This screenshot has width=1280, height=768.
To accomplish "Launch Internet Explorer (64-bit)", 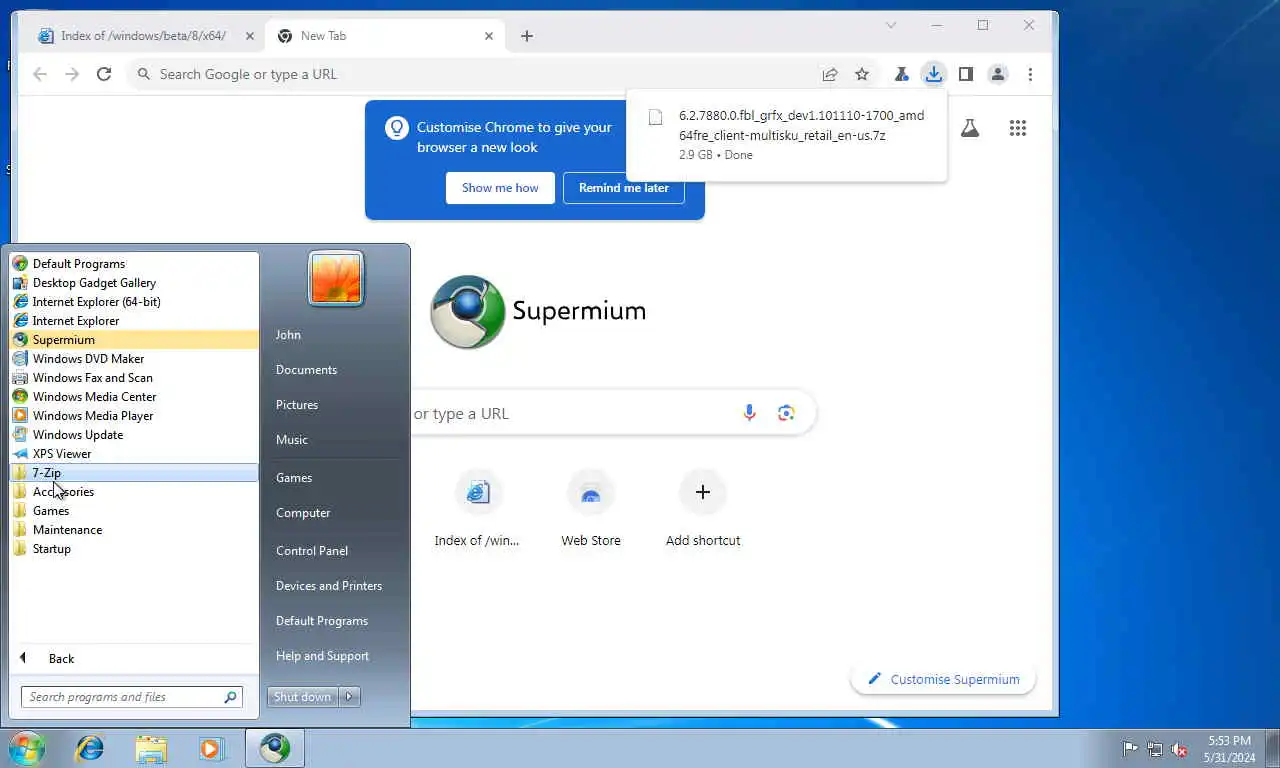I will click(x=134, y=302).
